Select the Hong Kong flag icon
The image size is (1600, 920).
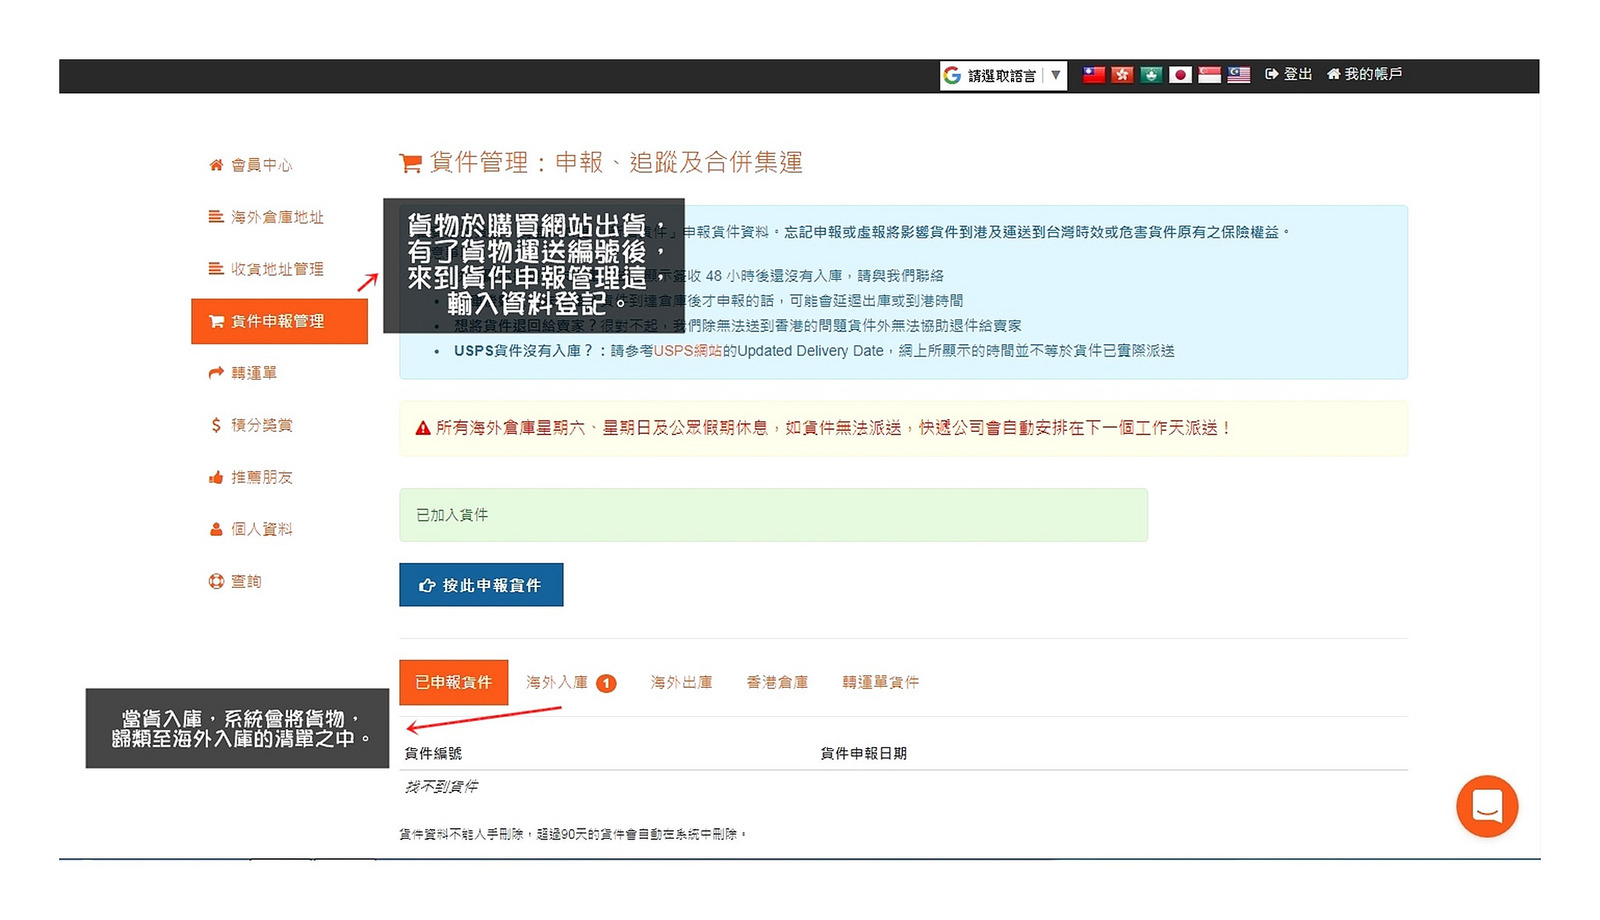click(x=1122, y=75)
